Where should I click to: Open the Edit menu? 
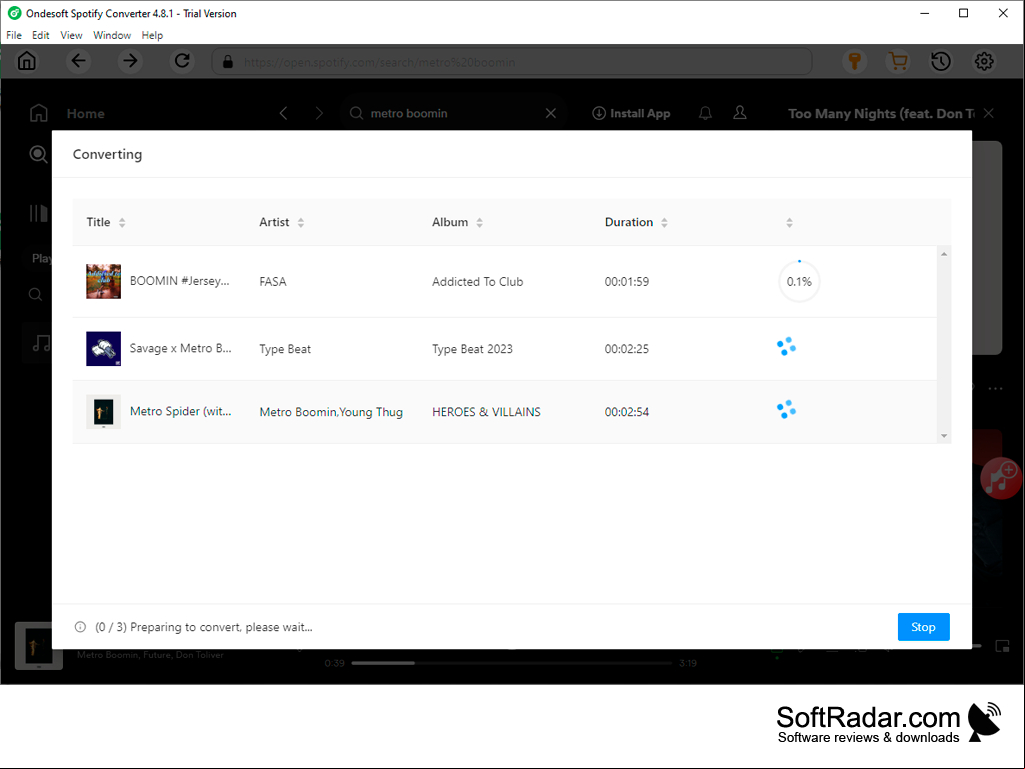coord(41,35)
